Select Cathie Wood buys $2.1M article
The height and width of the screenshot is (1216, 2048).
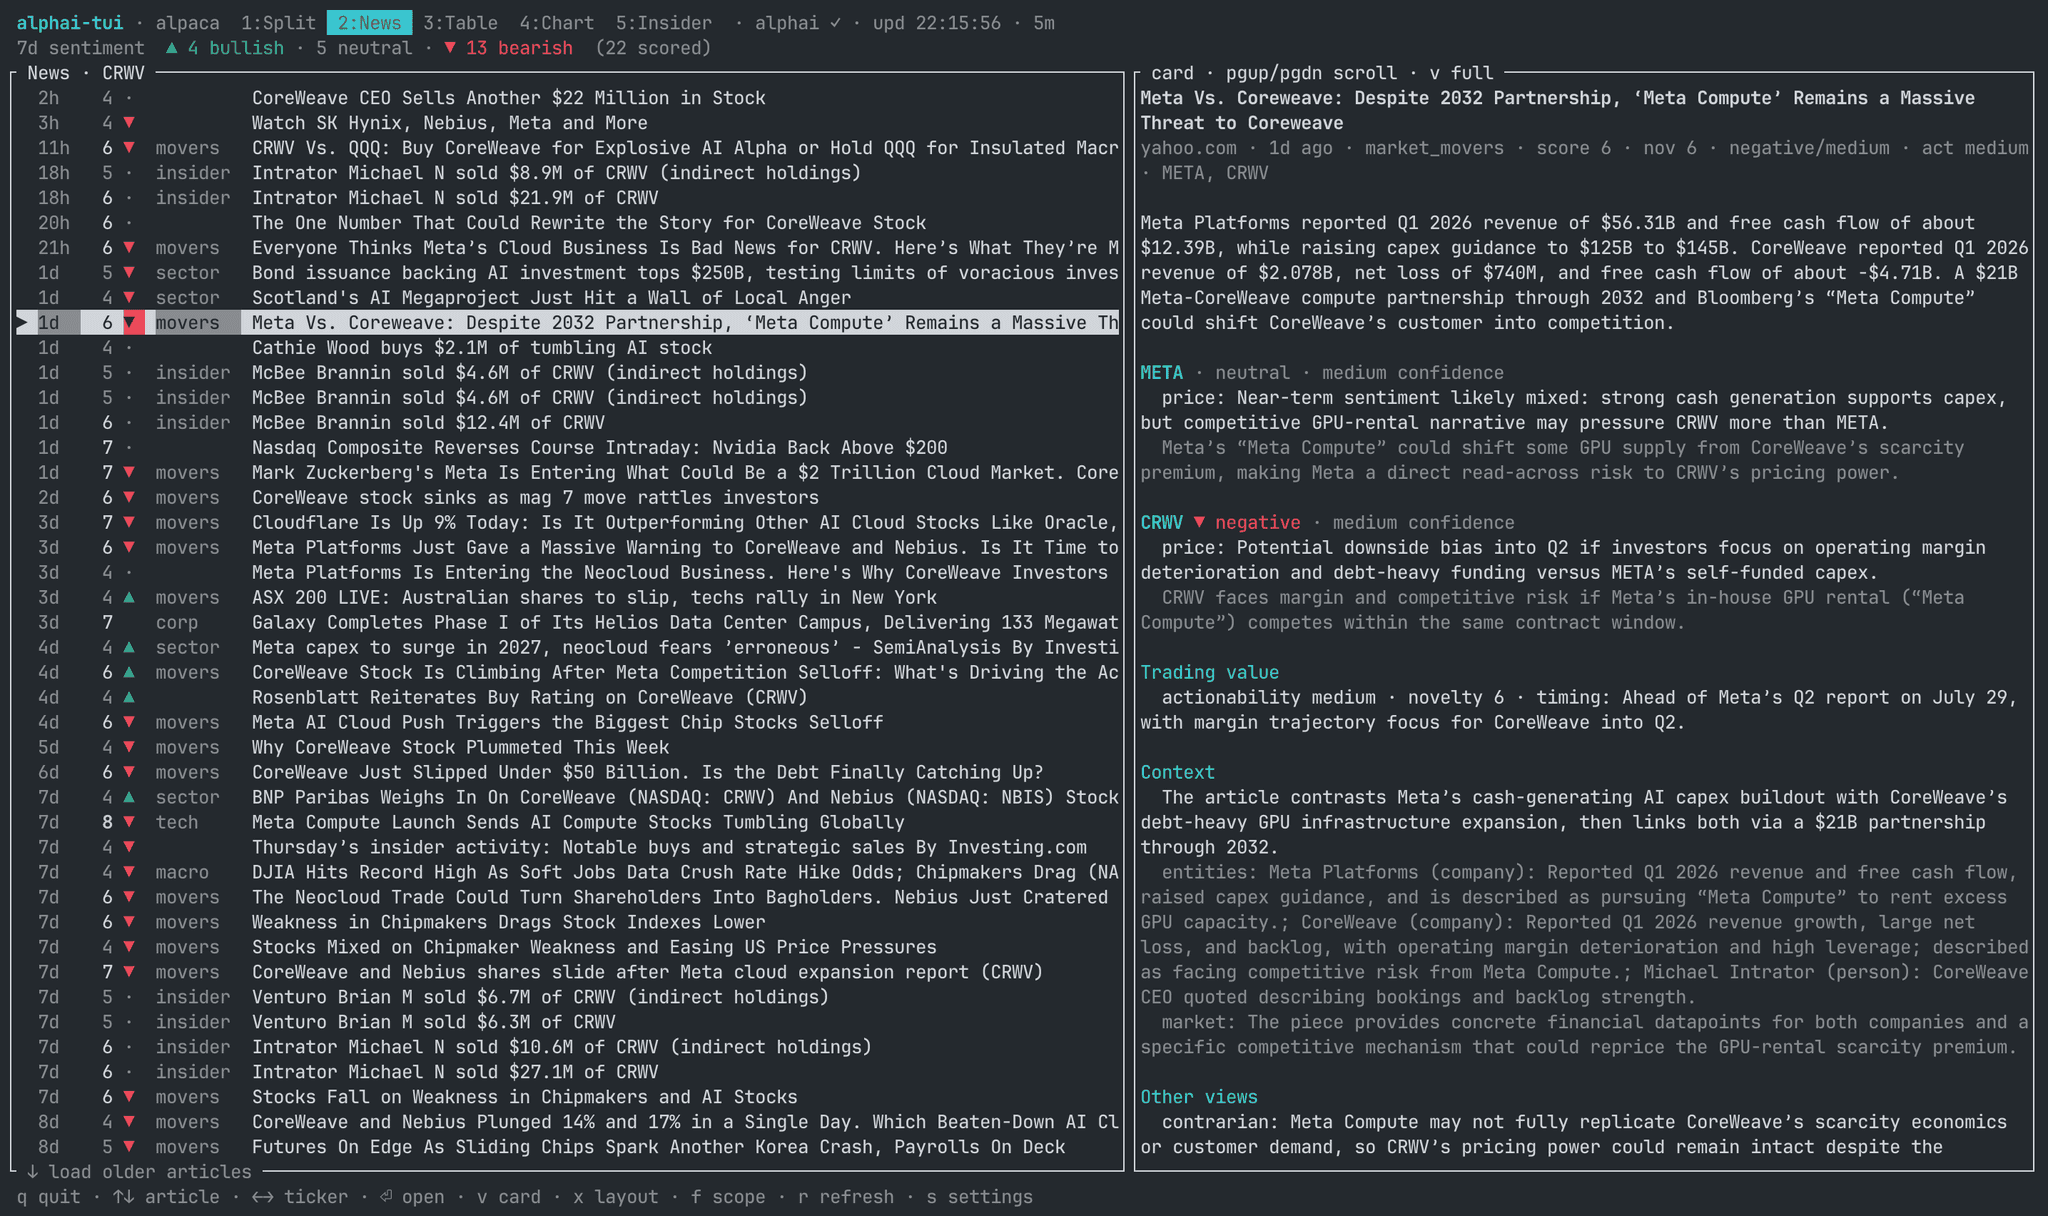568,348
